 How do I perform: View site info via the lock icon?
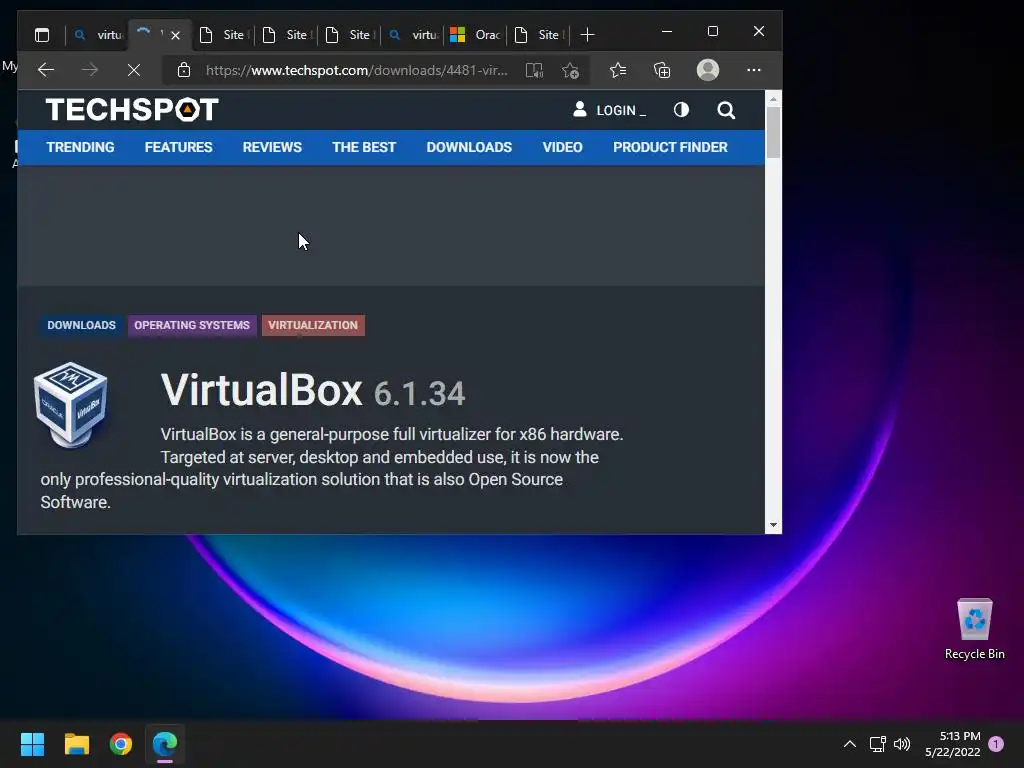(x=184, y=70)
